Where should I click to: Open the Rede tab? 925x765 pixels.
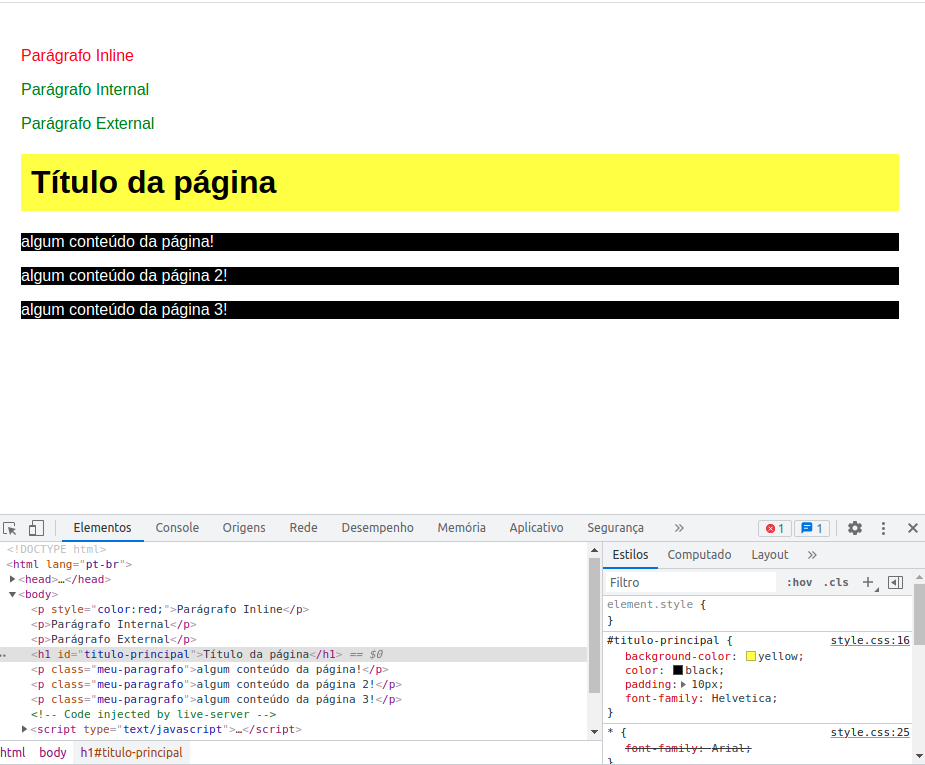tap(303, 528)
